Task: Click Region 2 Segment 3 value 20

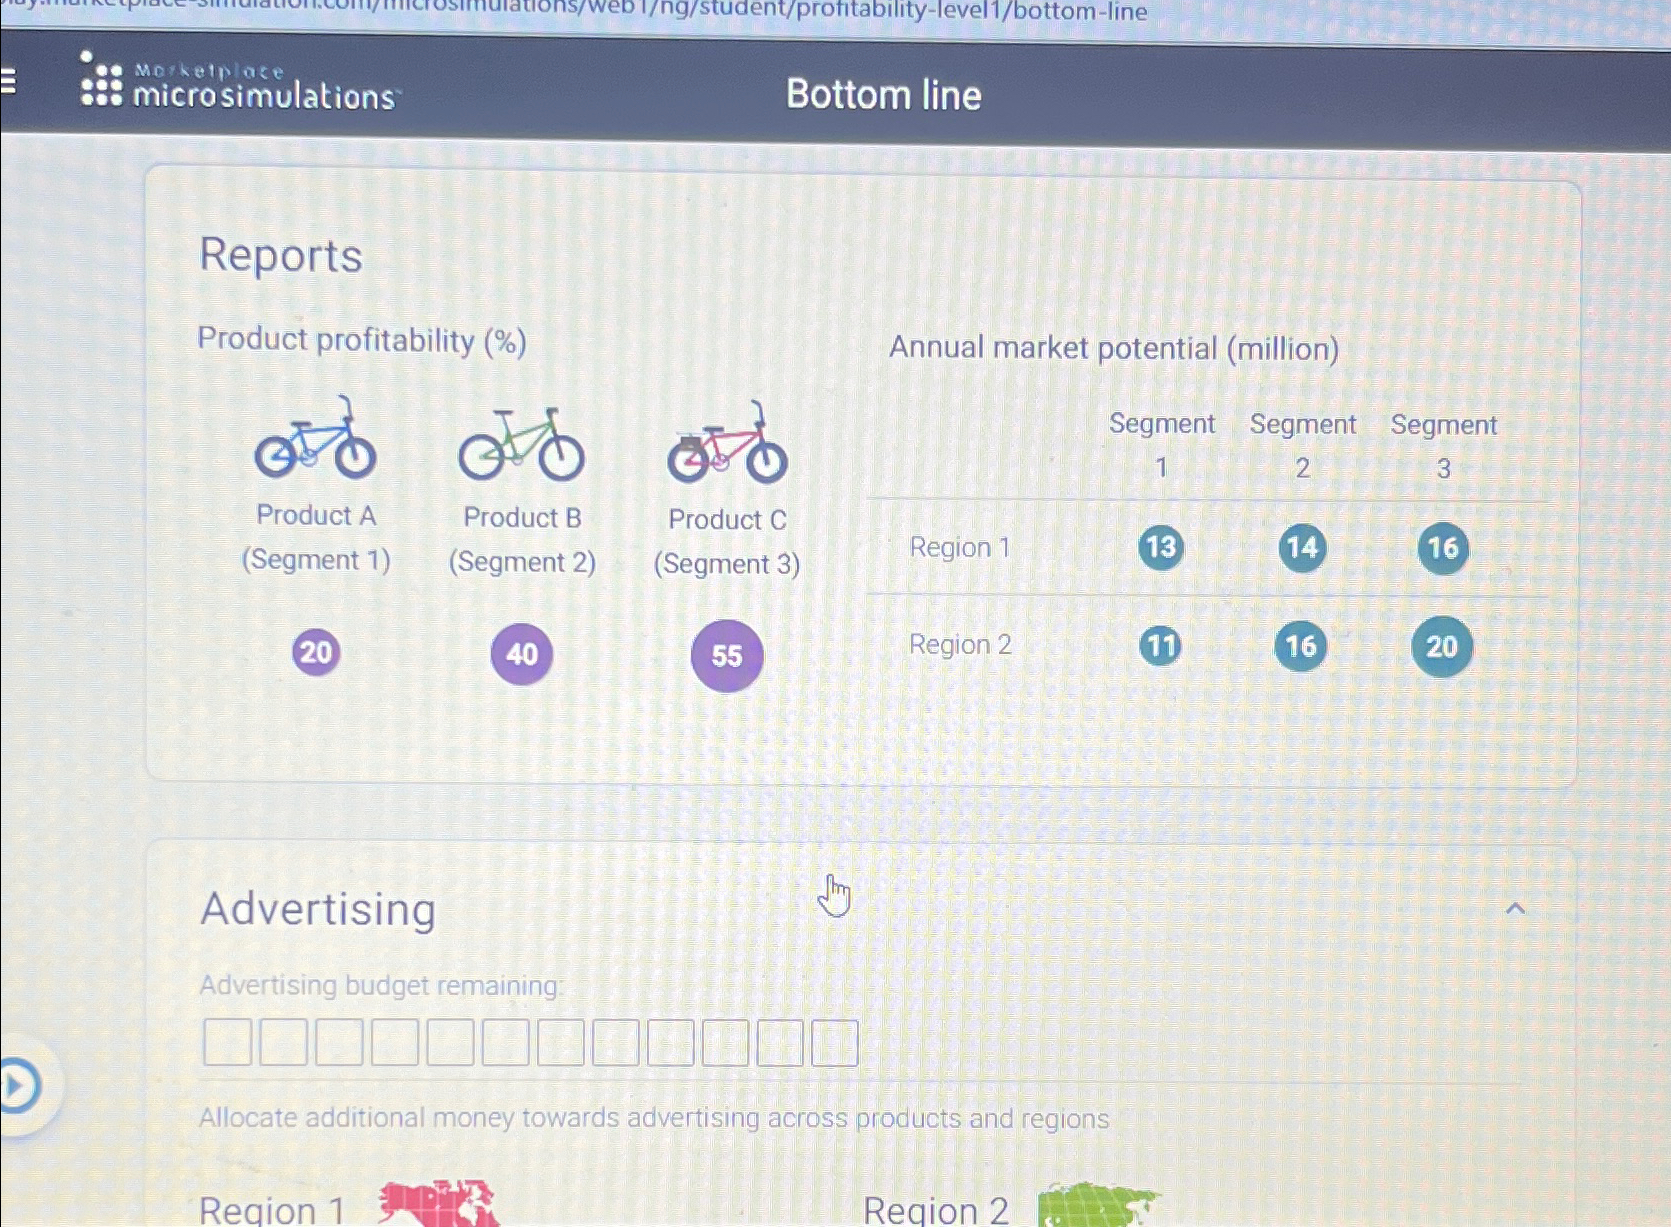Action: pos(1442,647)
